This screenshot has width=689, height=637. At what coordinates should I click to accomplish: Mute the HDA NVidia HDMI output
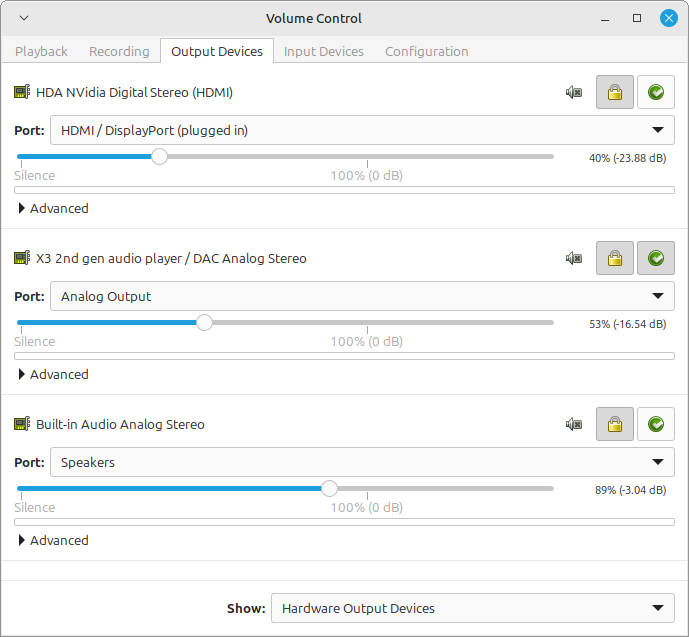(x=574, y=92)
